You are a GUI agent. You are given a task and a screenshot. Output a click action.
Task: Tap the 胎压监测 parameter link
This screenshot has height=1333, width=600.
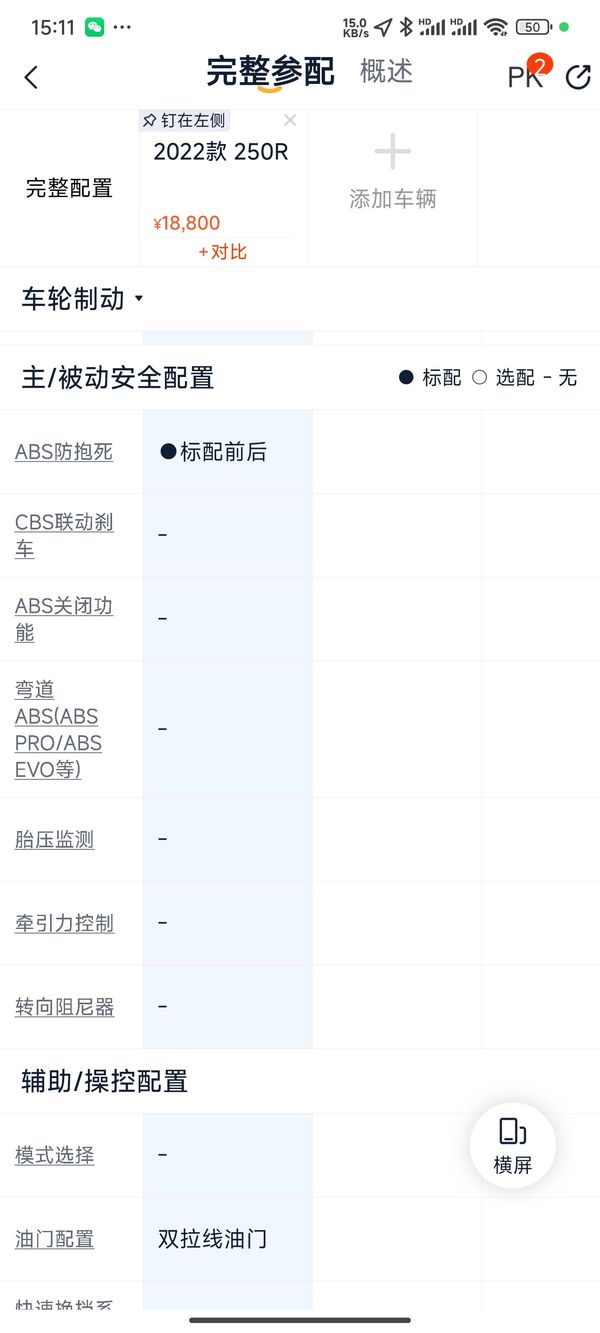(x=54, y=840)
